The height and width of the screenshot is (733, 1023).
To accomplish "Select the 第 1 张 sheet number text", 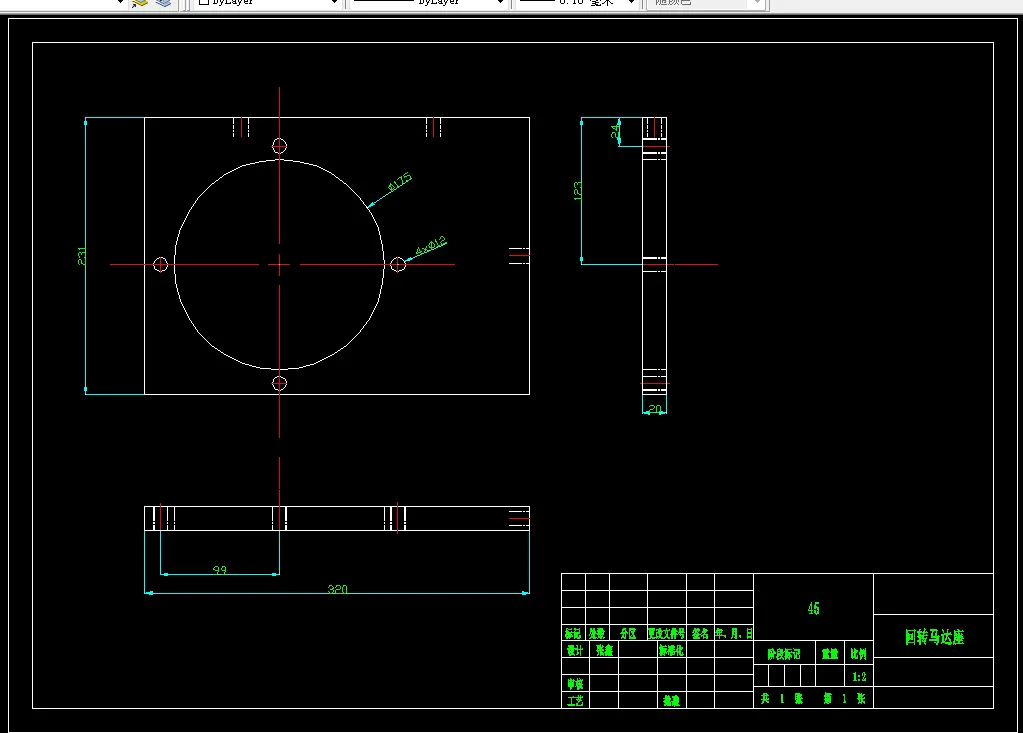I will pyautogui.click(x=844, y=698).
